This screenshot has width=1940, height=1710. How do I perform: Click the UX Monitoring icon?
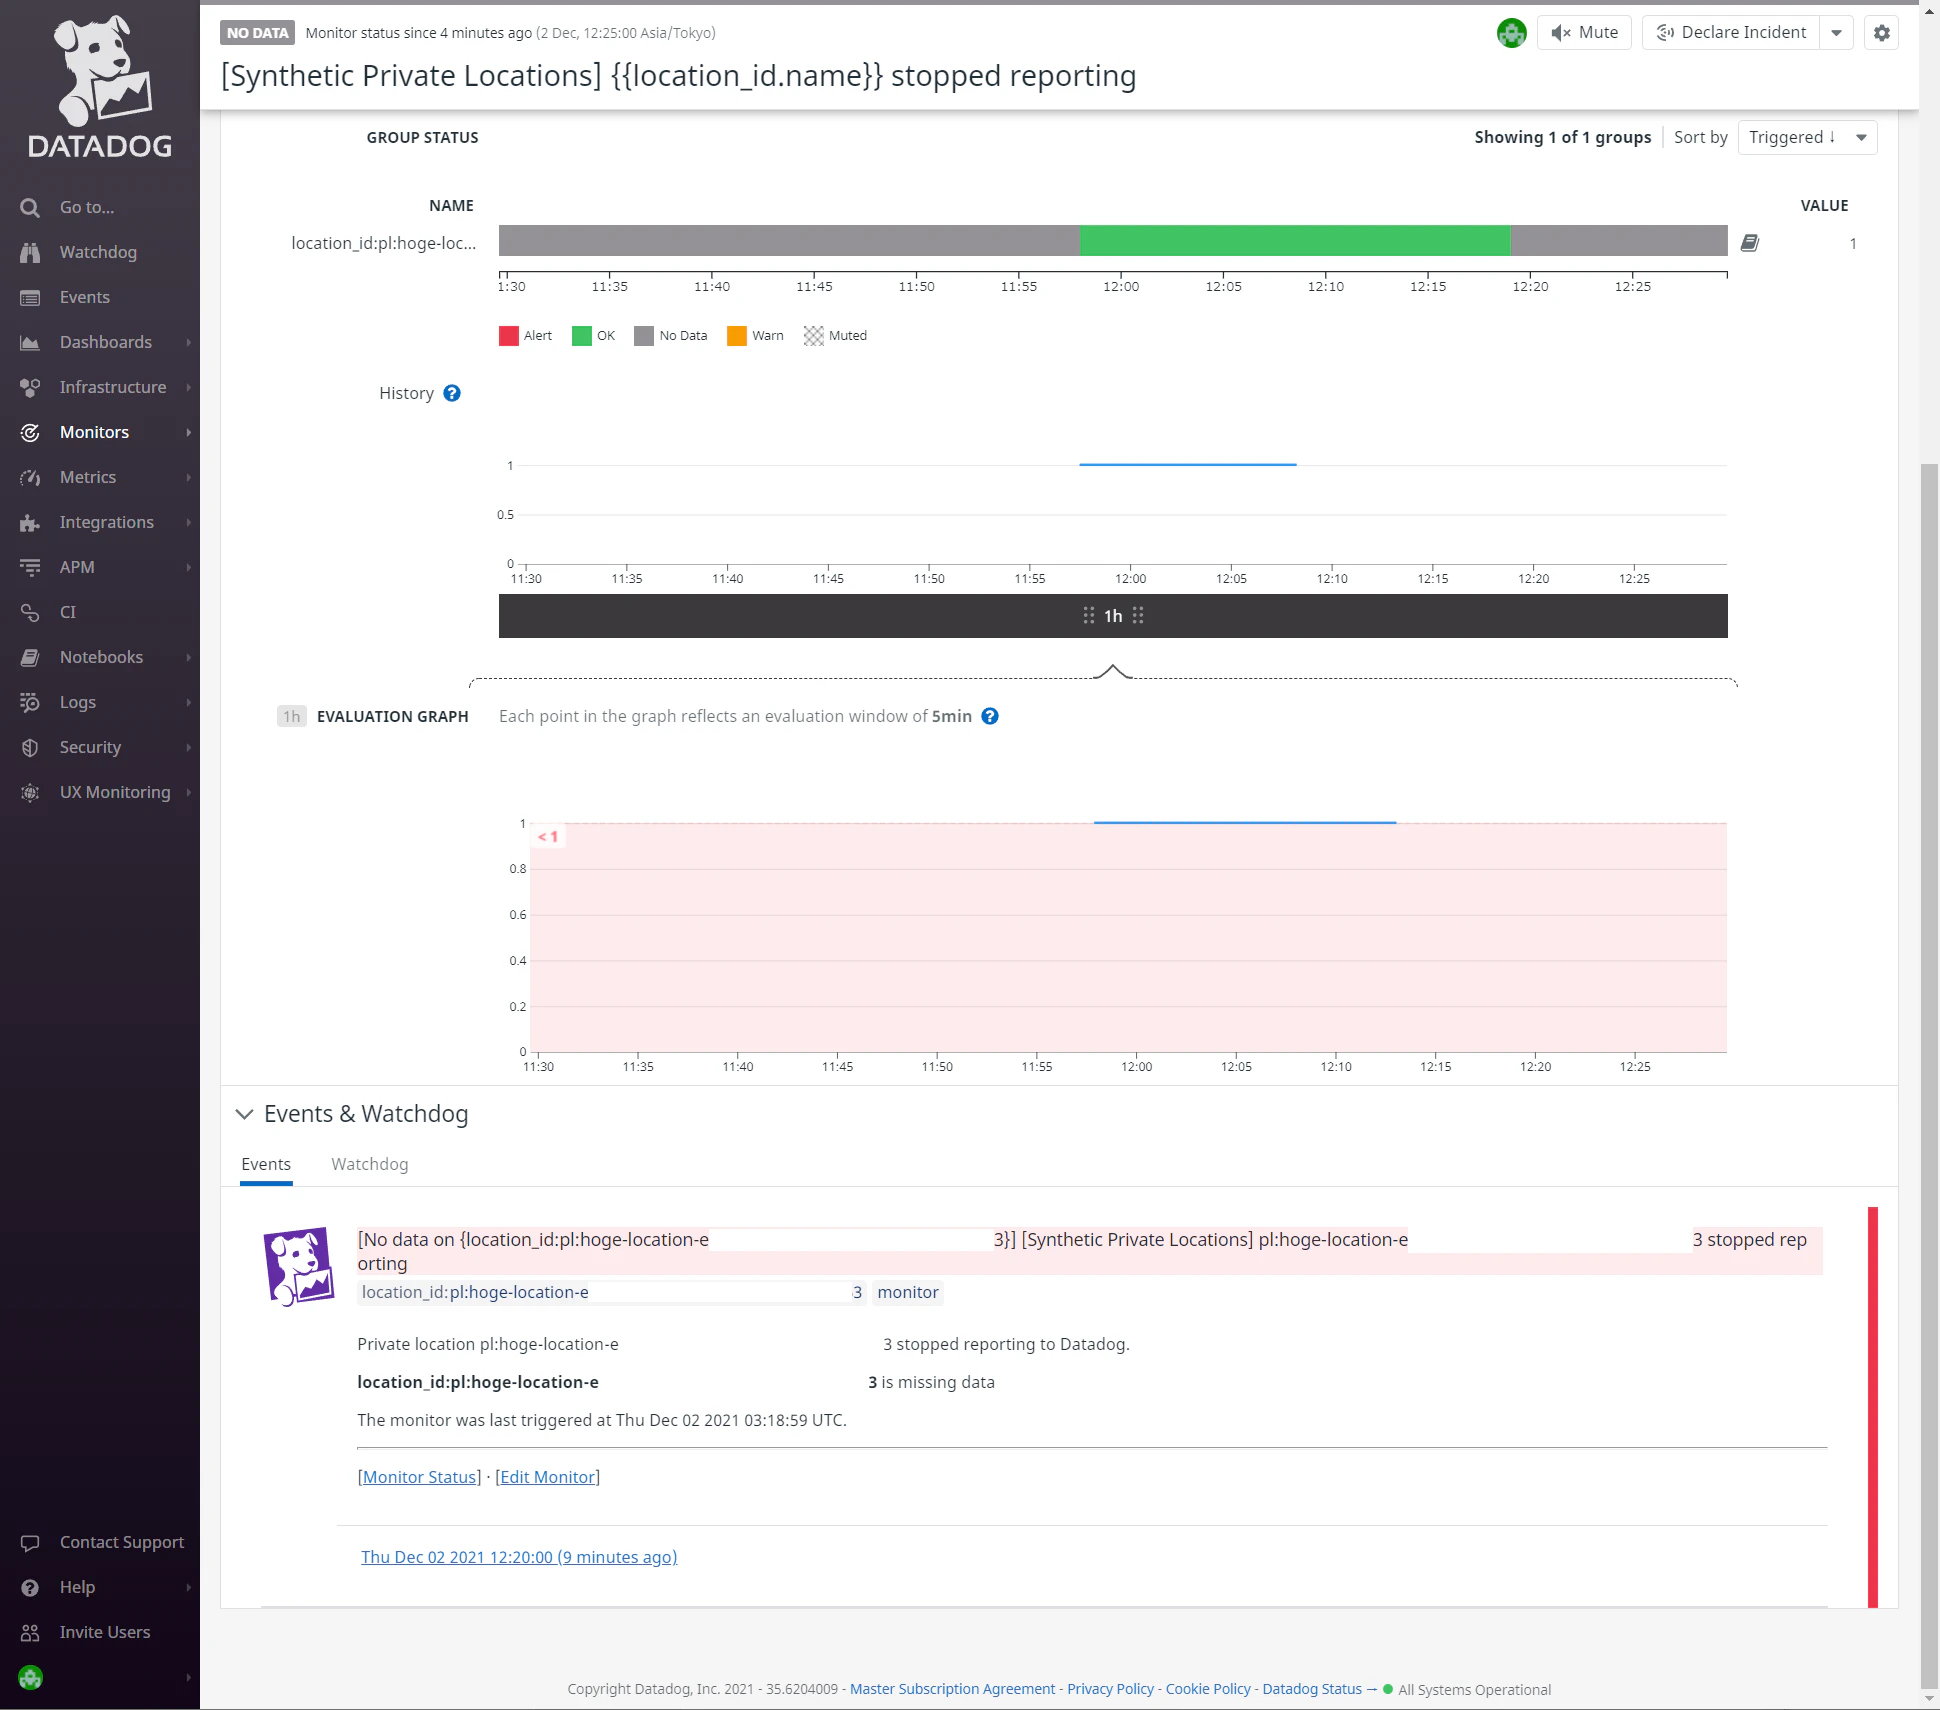(30, 793)
